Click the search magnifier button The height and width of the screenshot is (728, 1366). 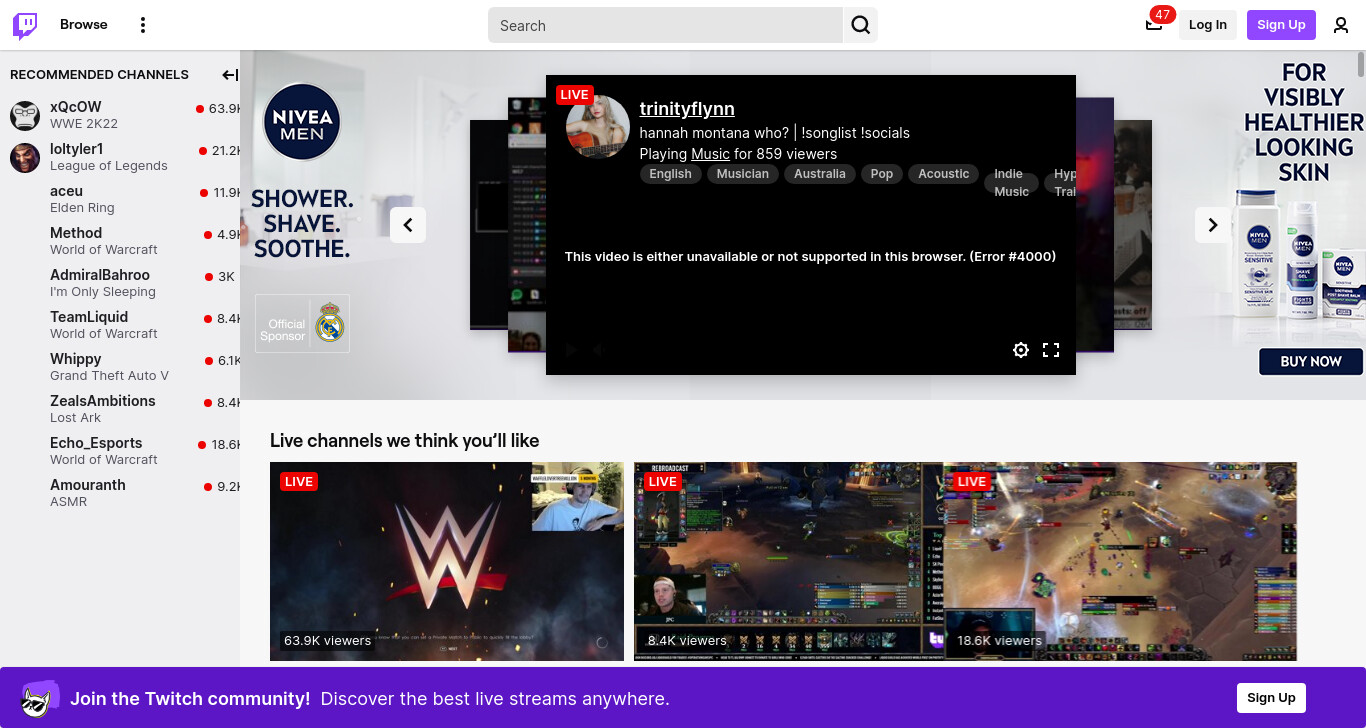coord(860,25)
